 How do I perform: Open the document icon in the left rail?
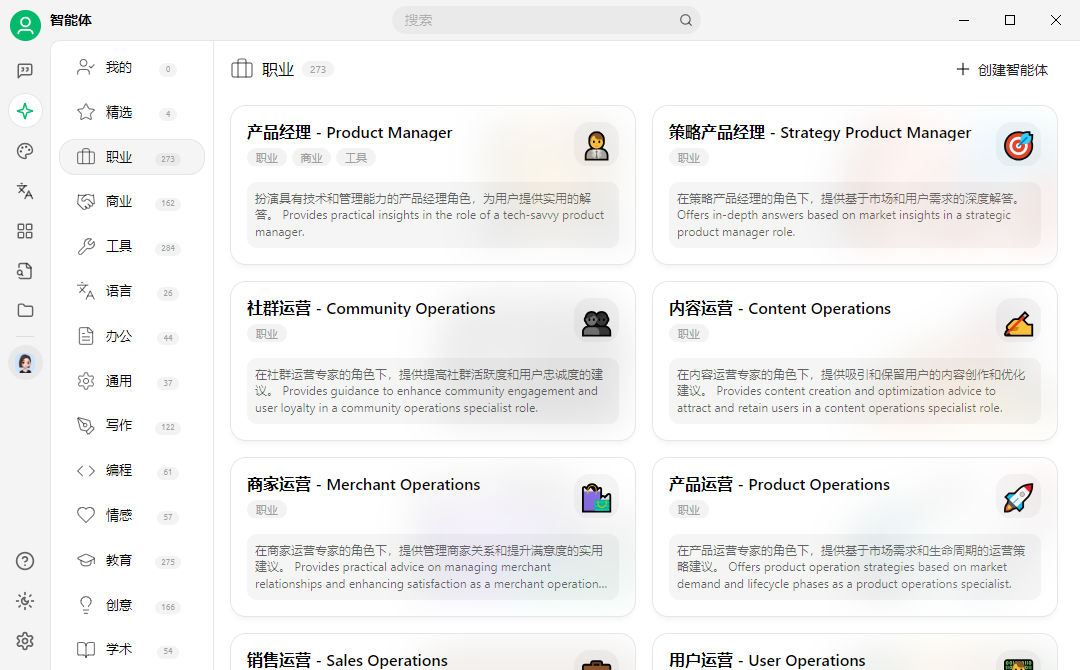[x=25, y=270]
